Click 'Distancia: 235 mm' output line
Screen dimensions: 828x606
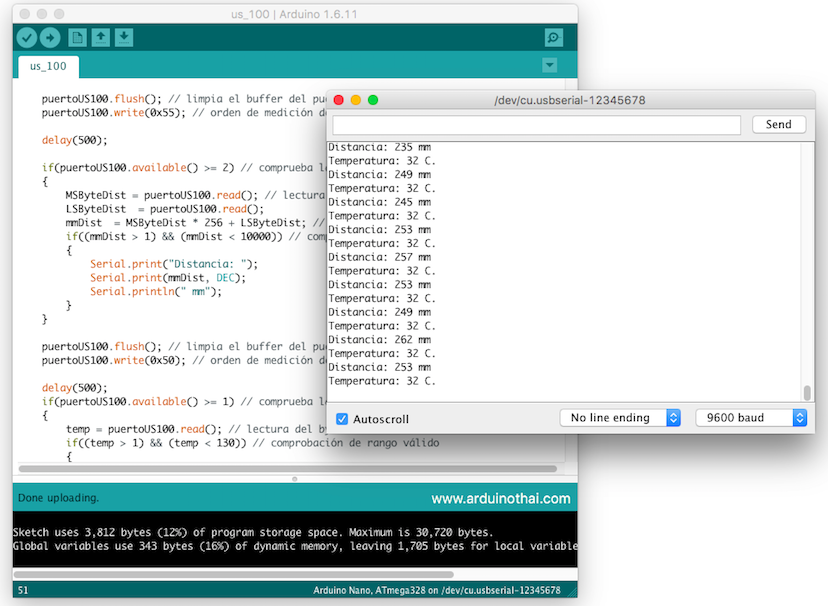pos(380,147)
